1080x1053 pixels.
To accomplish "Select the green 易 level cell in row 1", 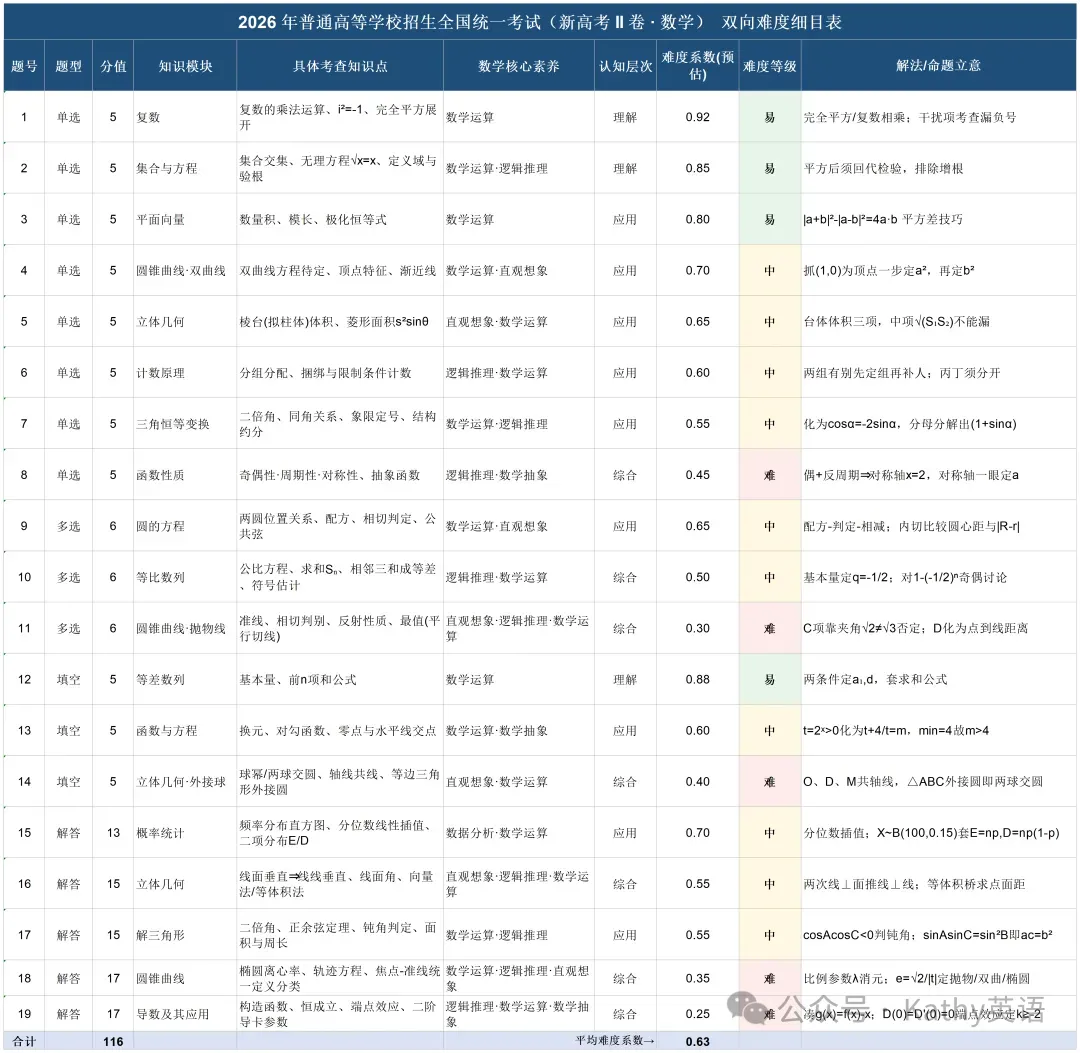I will pos(770,117).
